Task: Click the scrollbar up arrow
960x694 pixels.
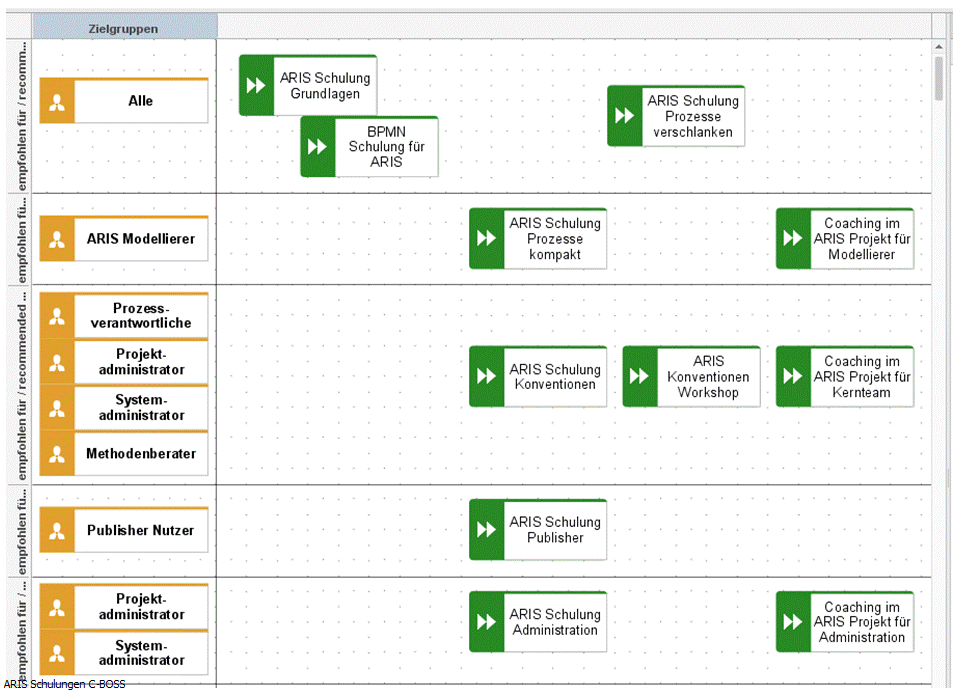Action: tap(939, 47)
